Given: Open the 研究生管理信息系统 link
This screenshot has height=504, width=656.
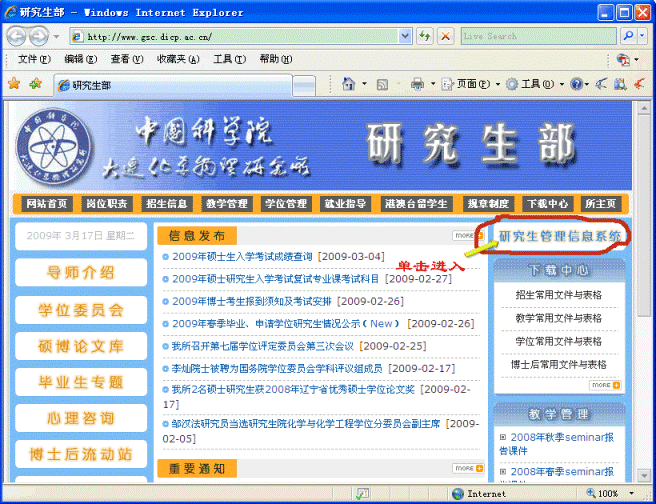Looking at the screenshot, I should point(560,236).
